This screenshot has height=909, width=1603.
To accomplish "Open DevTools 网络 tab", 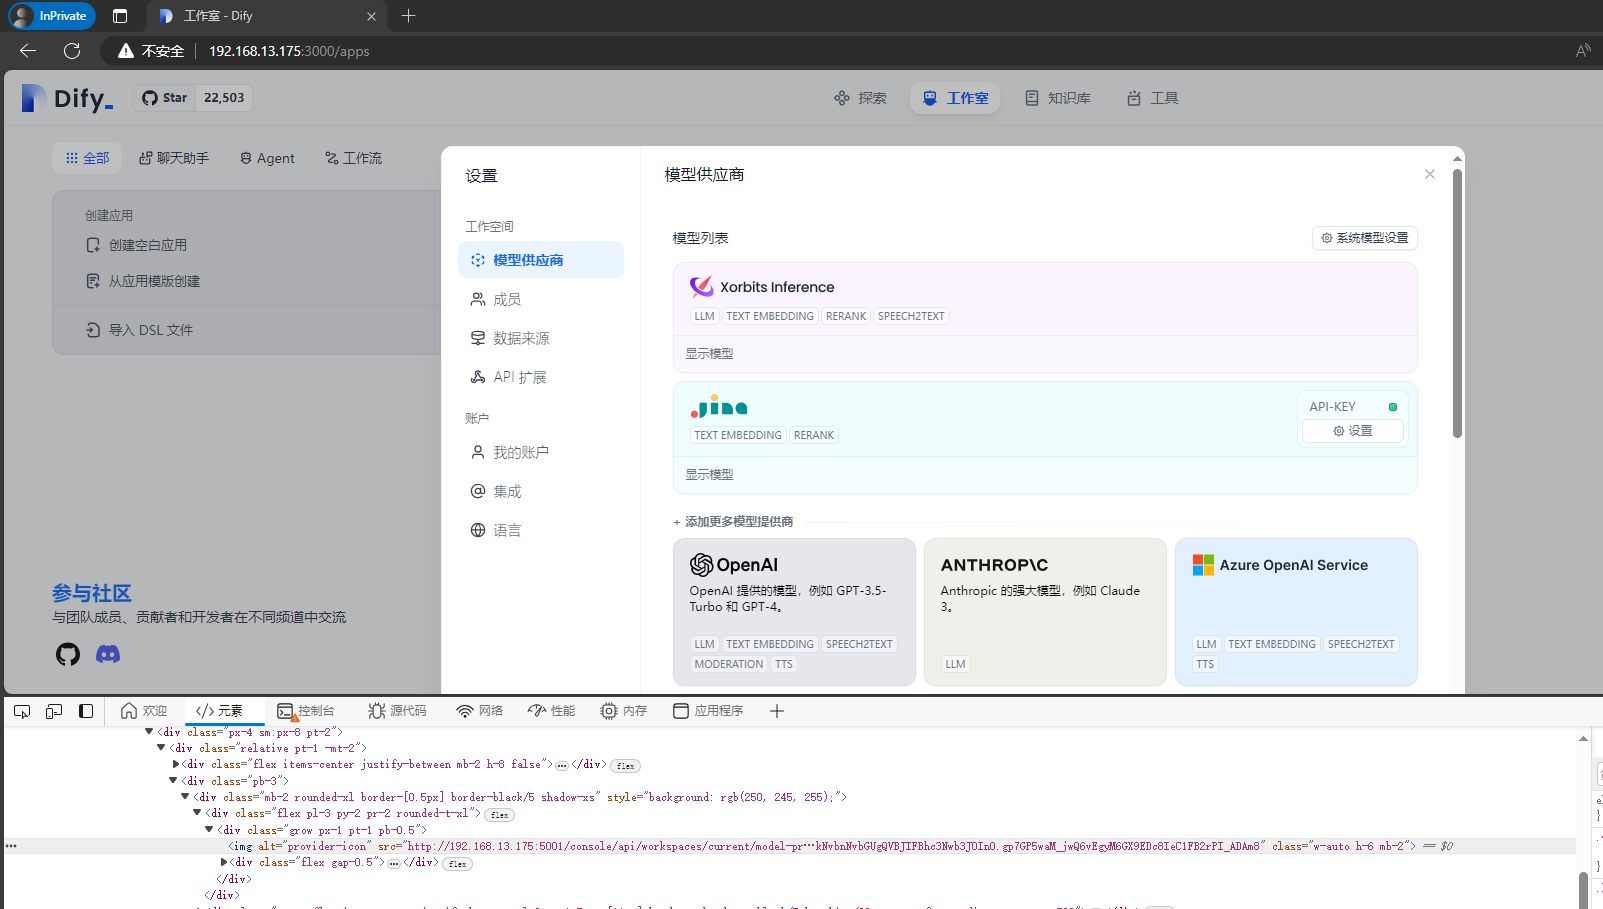I will 480,711.
